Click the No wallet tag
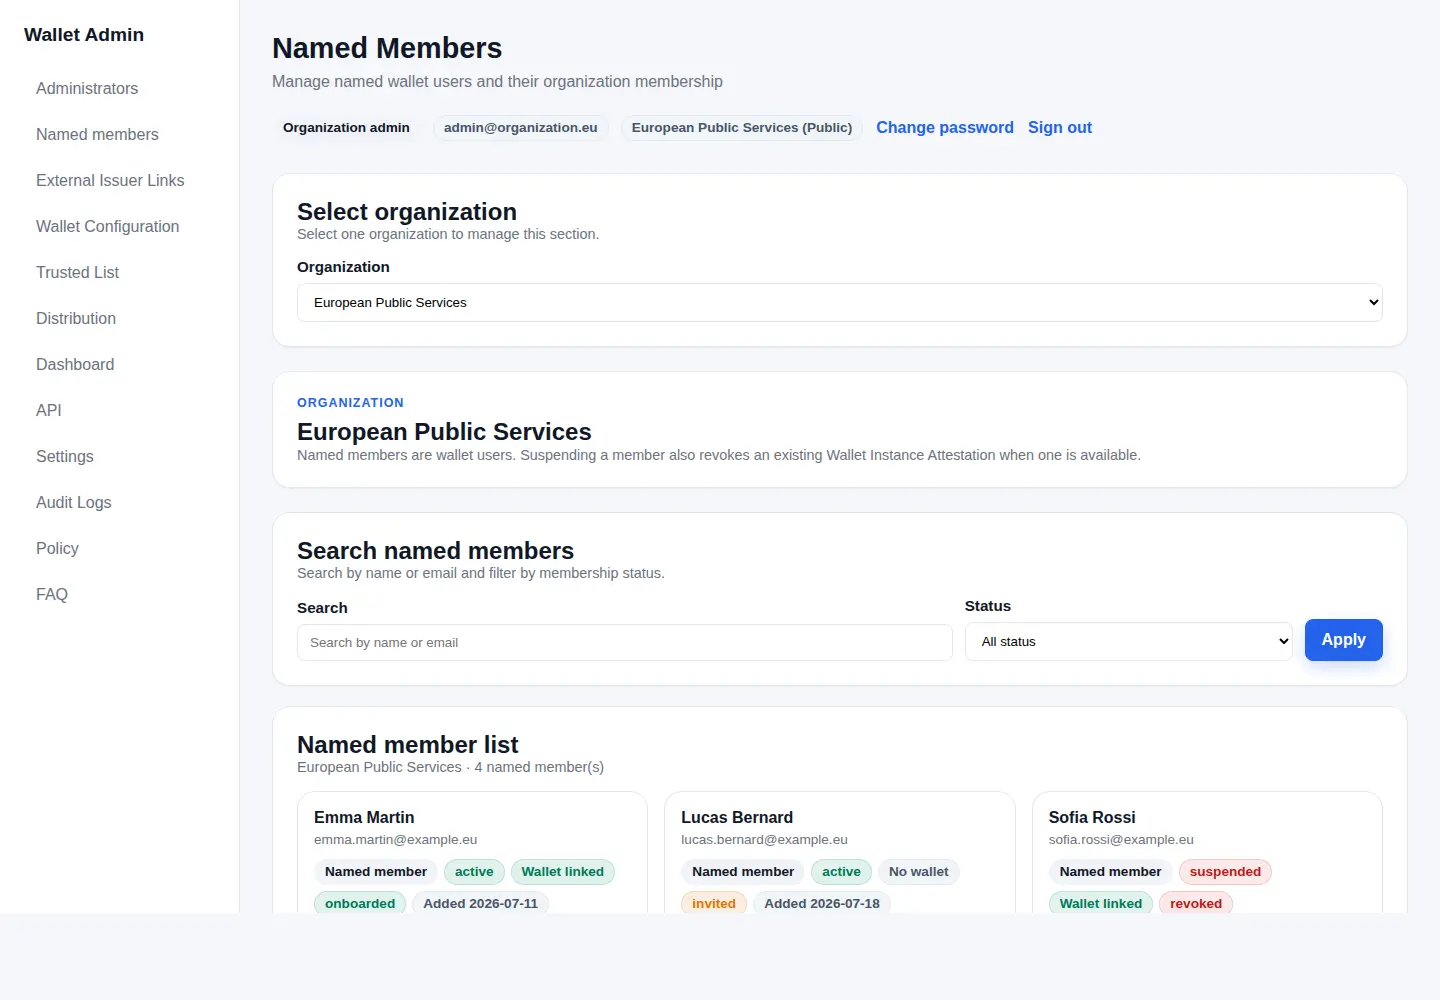This screenshot has width=1440, height=1000. [919, 872]
